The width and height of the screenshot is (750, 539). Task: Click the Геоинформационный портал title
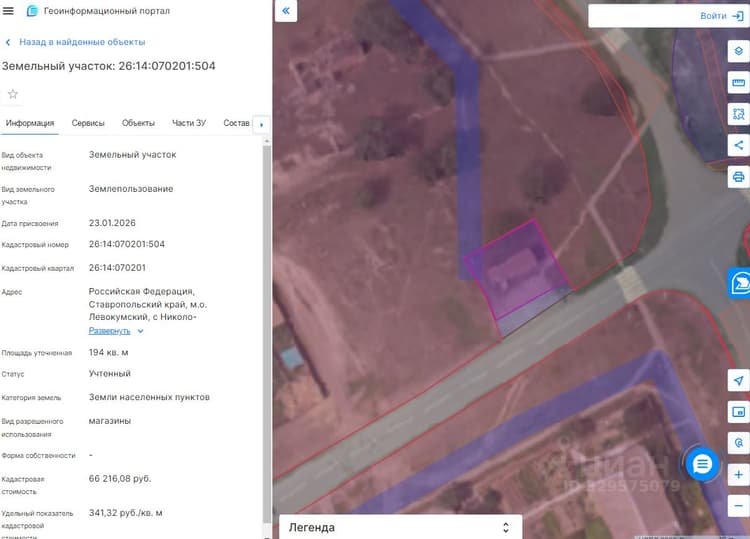107,11
